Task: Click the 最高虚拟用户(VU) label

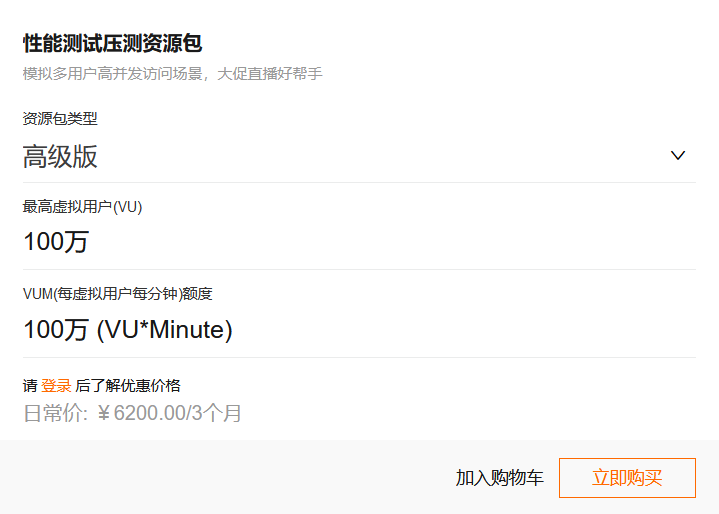Action: click(83, 207)
